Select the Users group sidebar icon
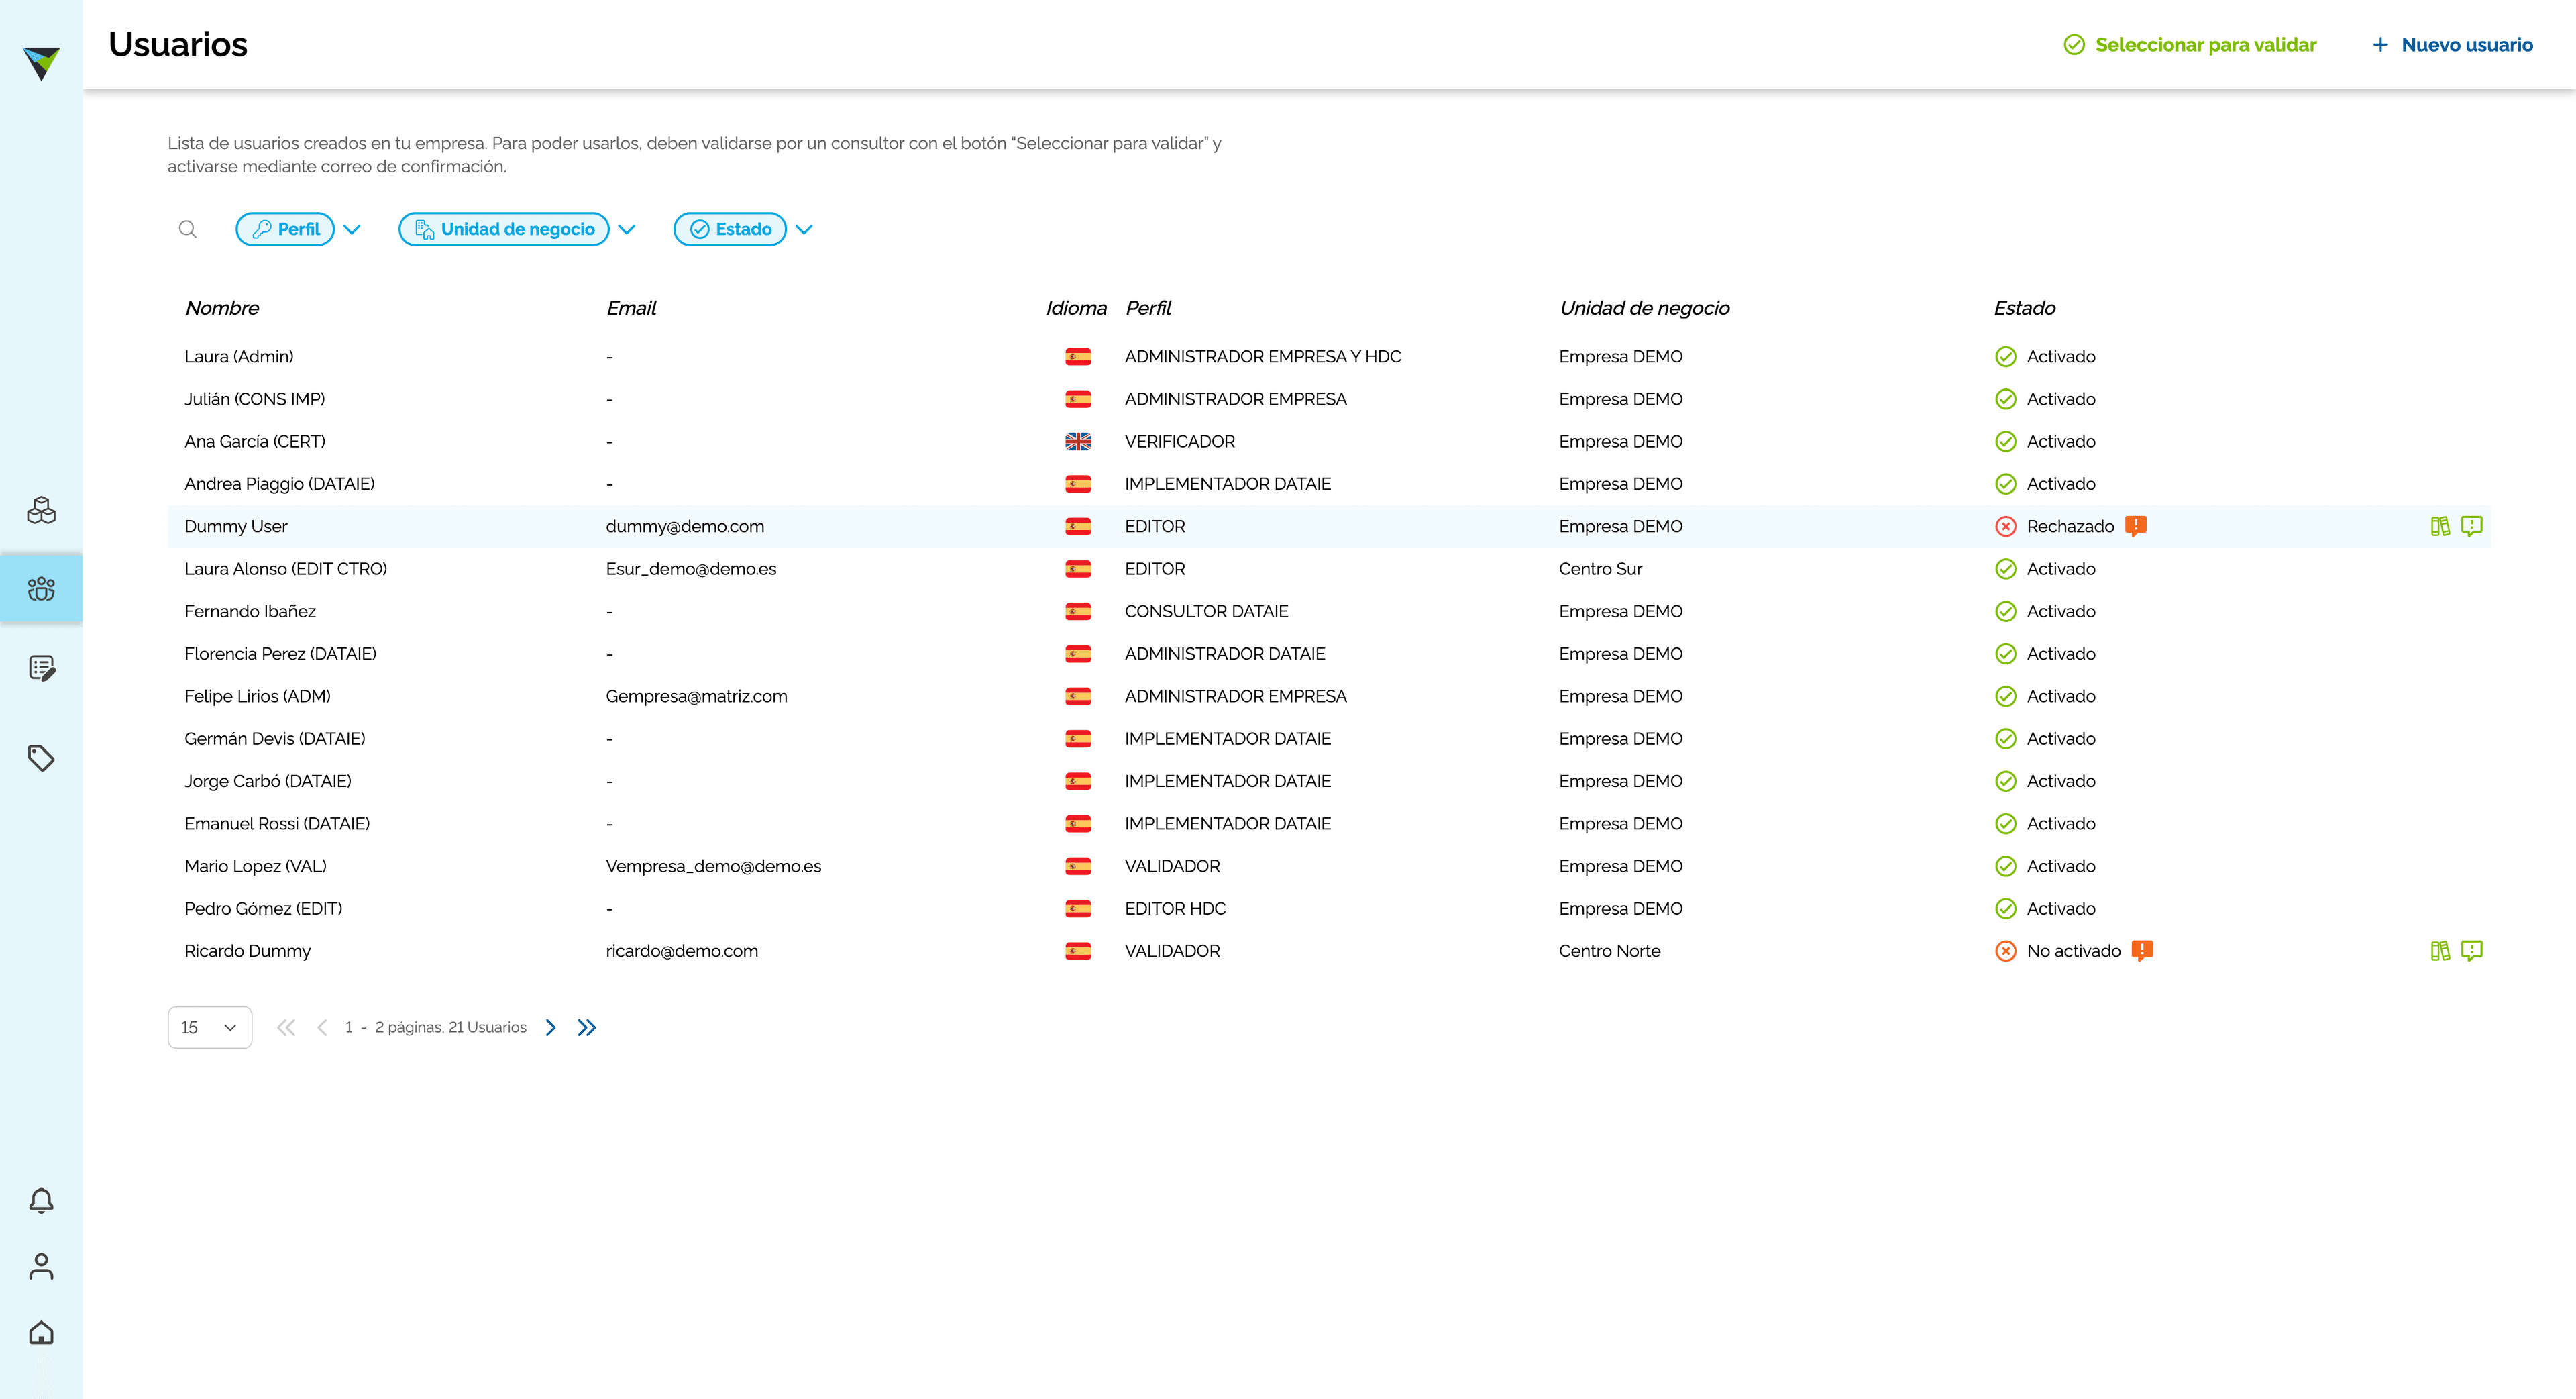Viewport: 2576px width, 1399px height. pyautogui.click(x=41, y=588)
